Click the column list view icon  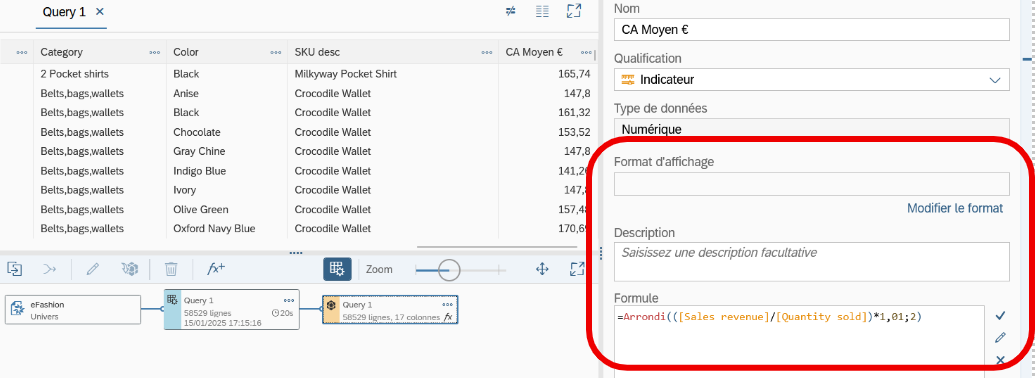pyautogui.click(x=543, y=11)
